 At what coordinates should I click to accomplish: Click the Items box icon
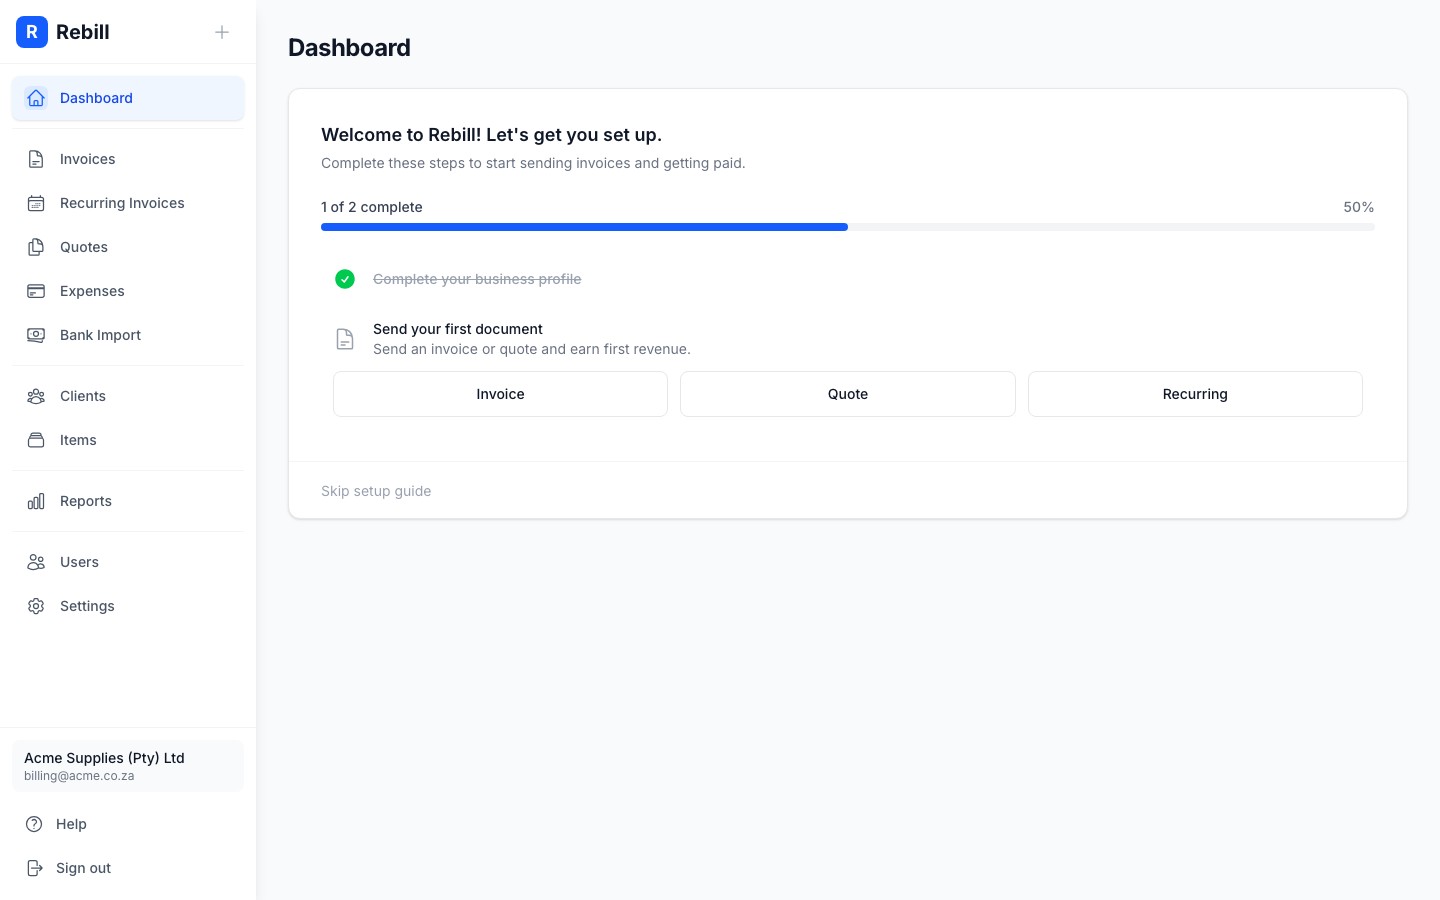pyautogui.click(x=36, y=440)
